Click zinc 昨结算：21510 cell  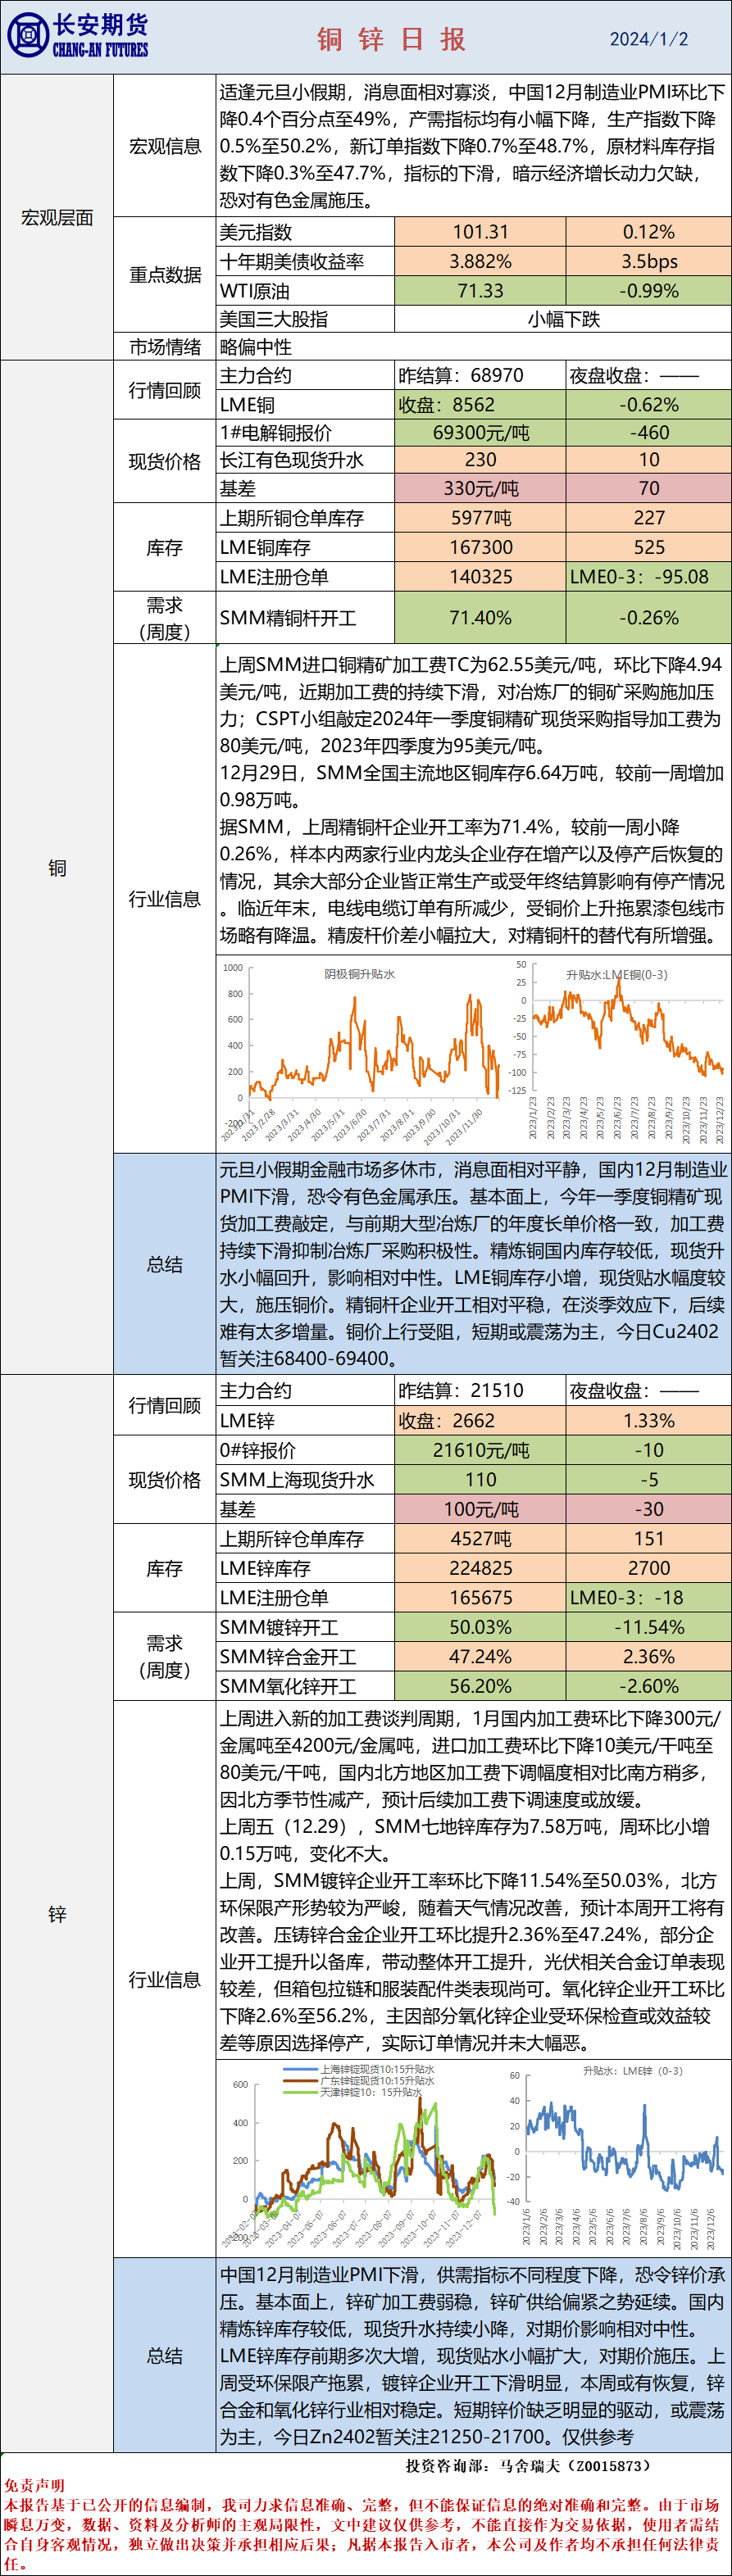coord(480,1391)
